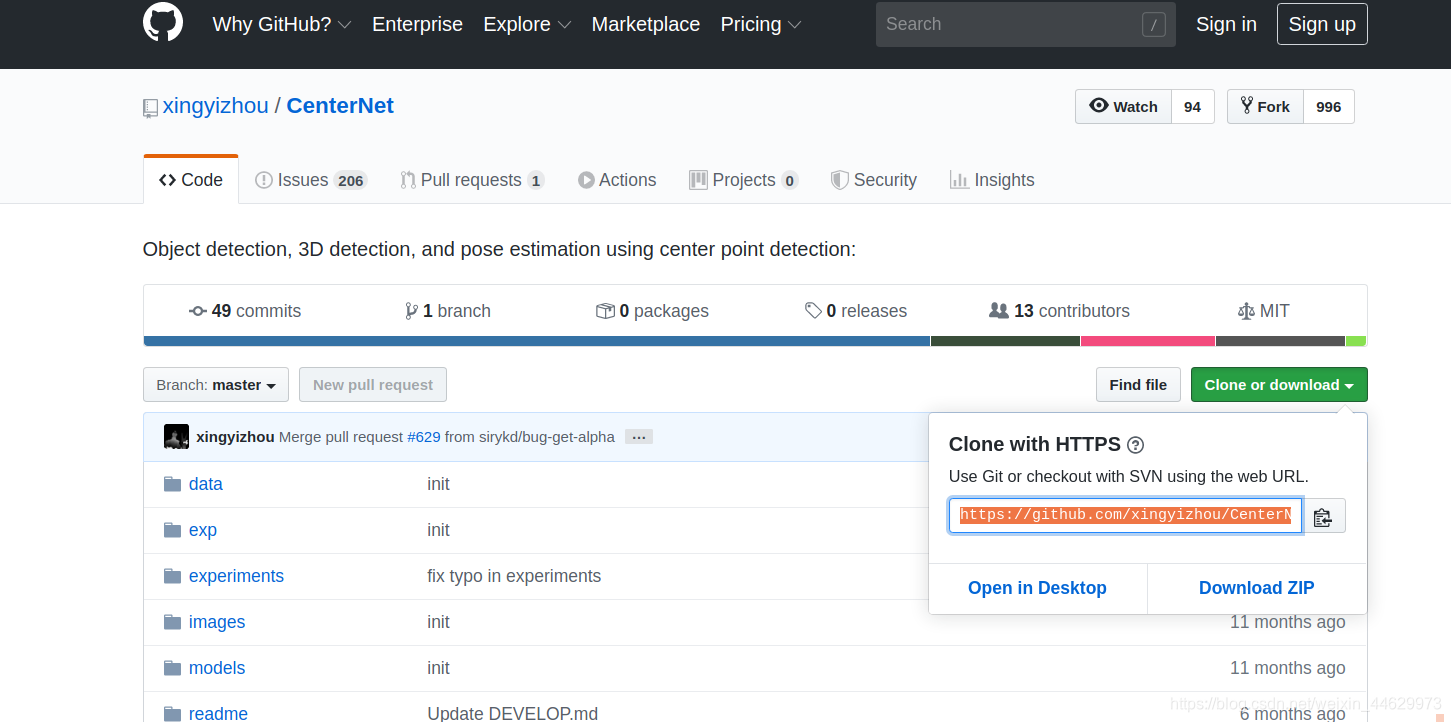
Task: Focus the GitHub search field
Action: [1010, 24]
